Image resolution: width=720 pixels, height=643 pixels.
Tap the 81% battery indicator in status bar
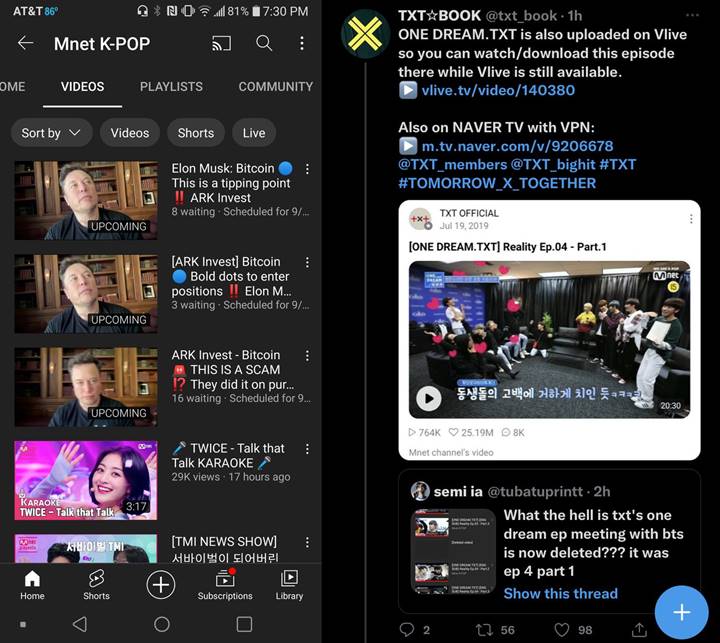click(244, 11)
